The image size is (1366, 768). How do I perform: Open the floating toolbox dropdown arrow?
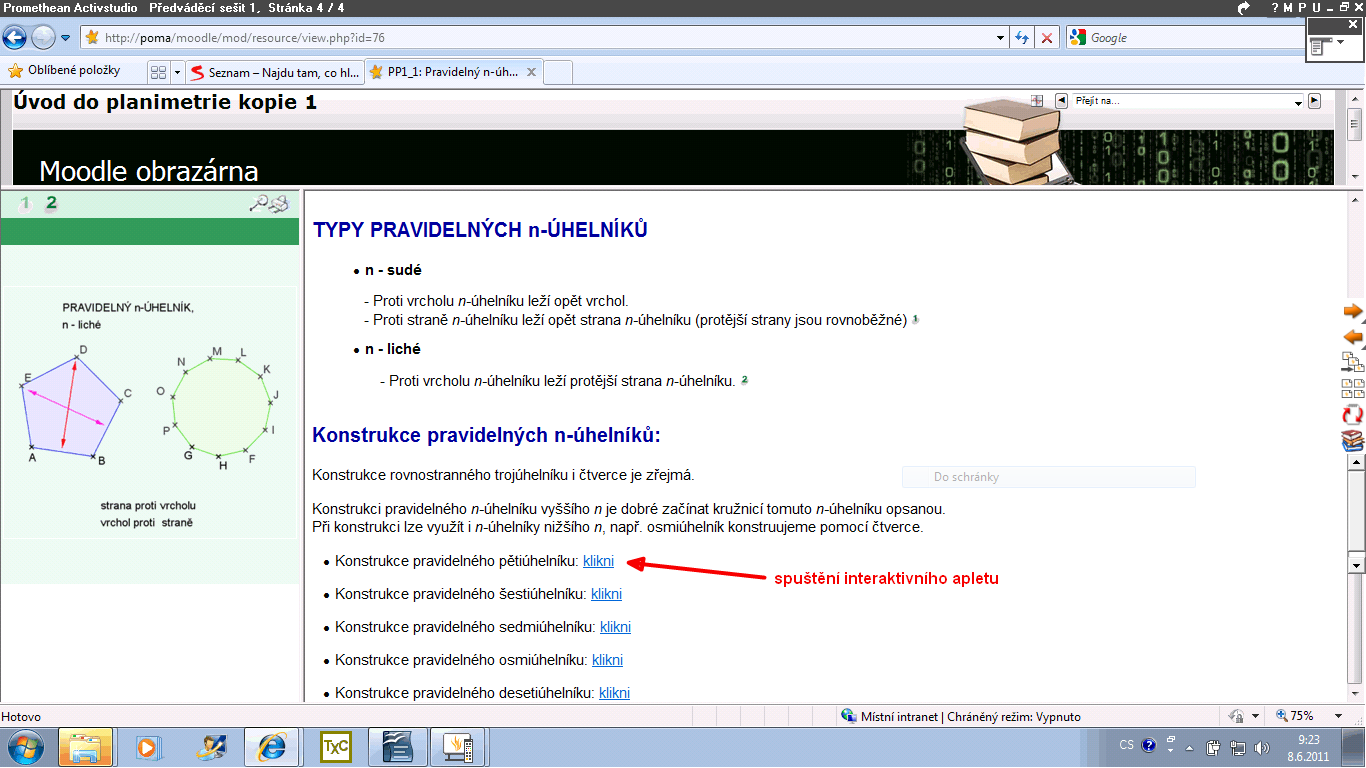point(1341,42)
